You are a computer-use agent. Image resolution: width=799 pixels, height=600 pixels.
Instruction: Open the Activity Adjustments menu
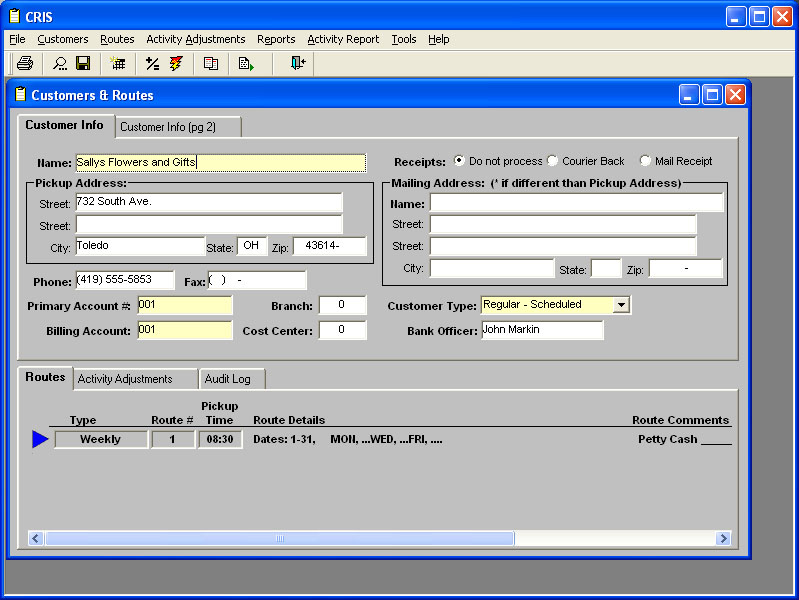(x=196, y=39)
